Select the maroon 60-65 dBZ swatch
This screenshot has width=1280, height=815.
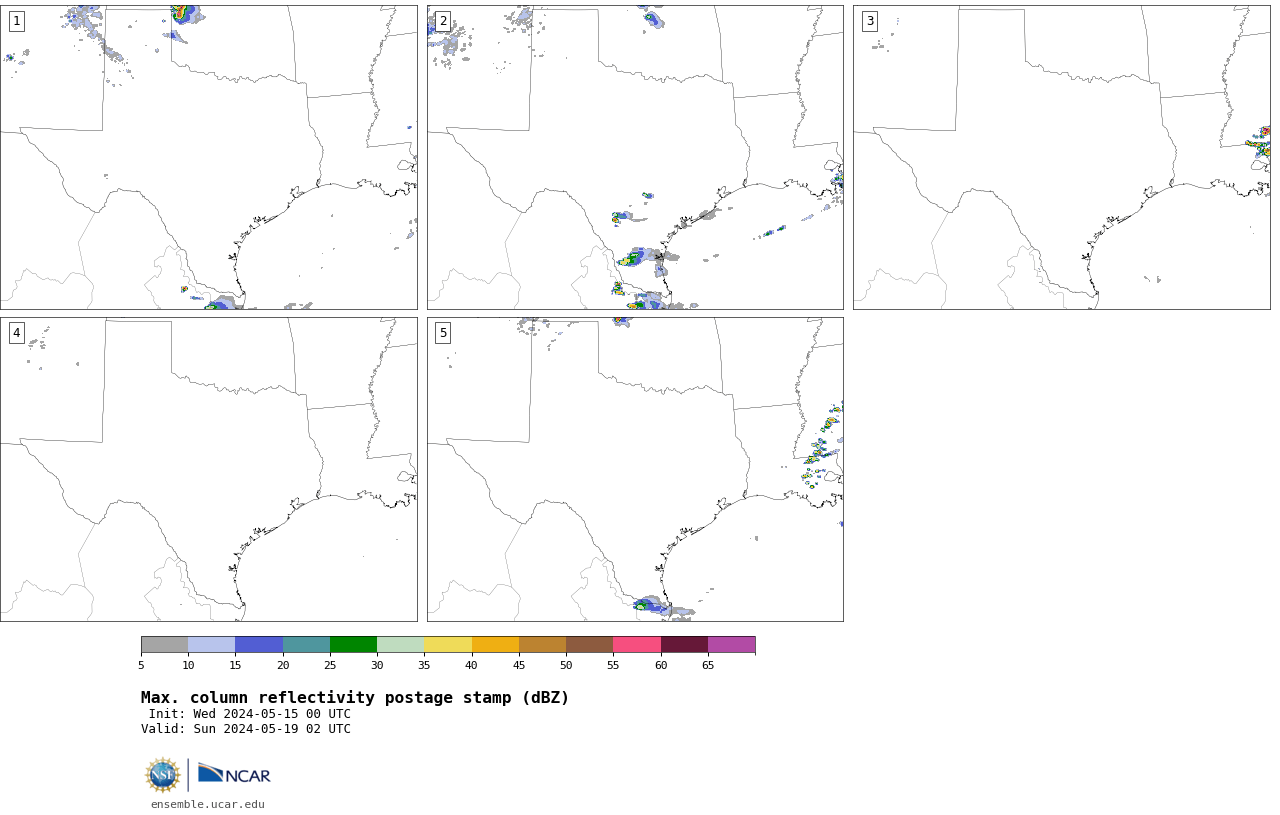(x=684, y=644)
